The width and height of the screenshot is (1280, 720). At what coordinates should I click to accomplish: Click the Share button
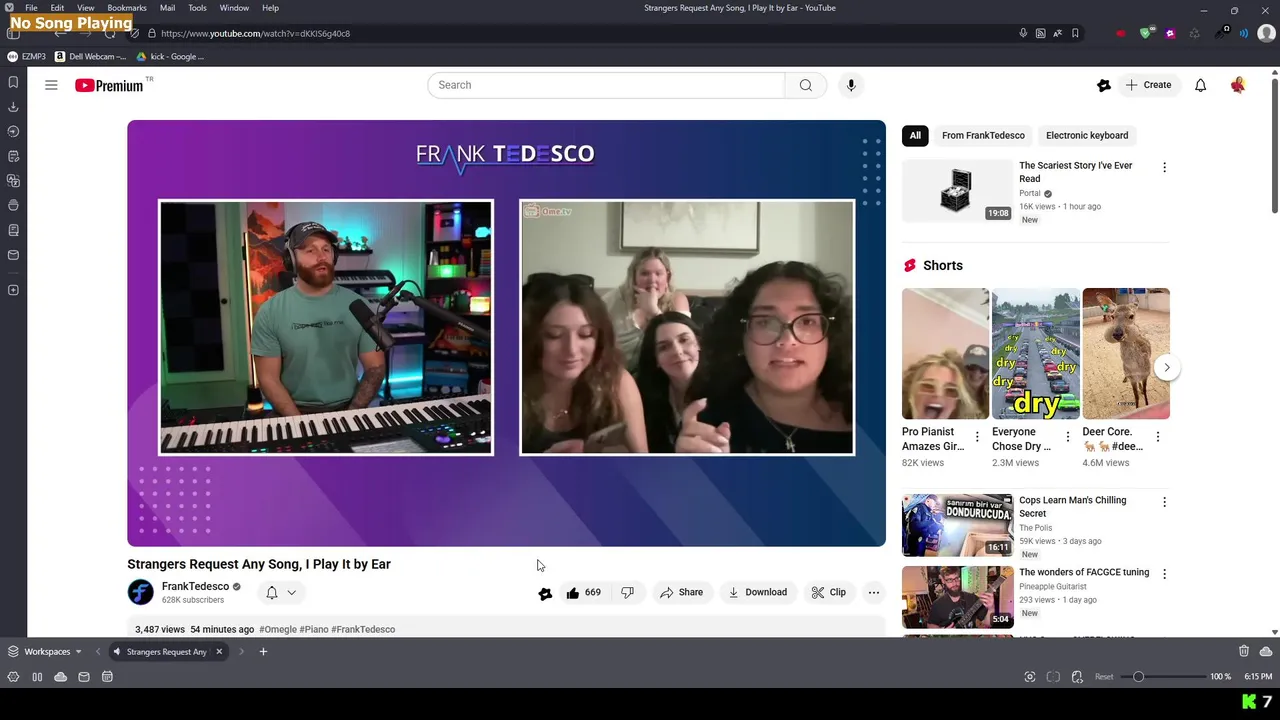(x=681, y=593)
